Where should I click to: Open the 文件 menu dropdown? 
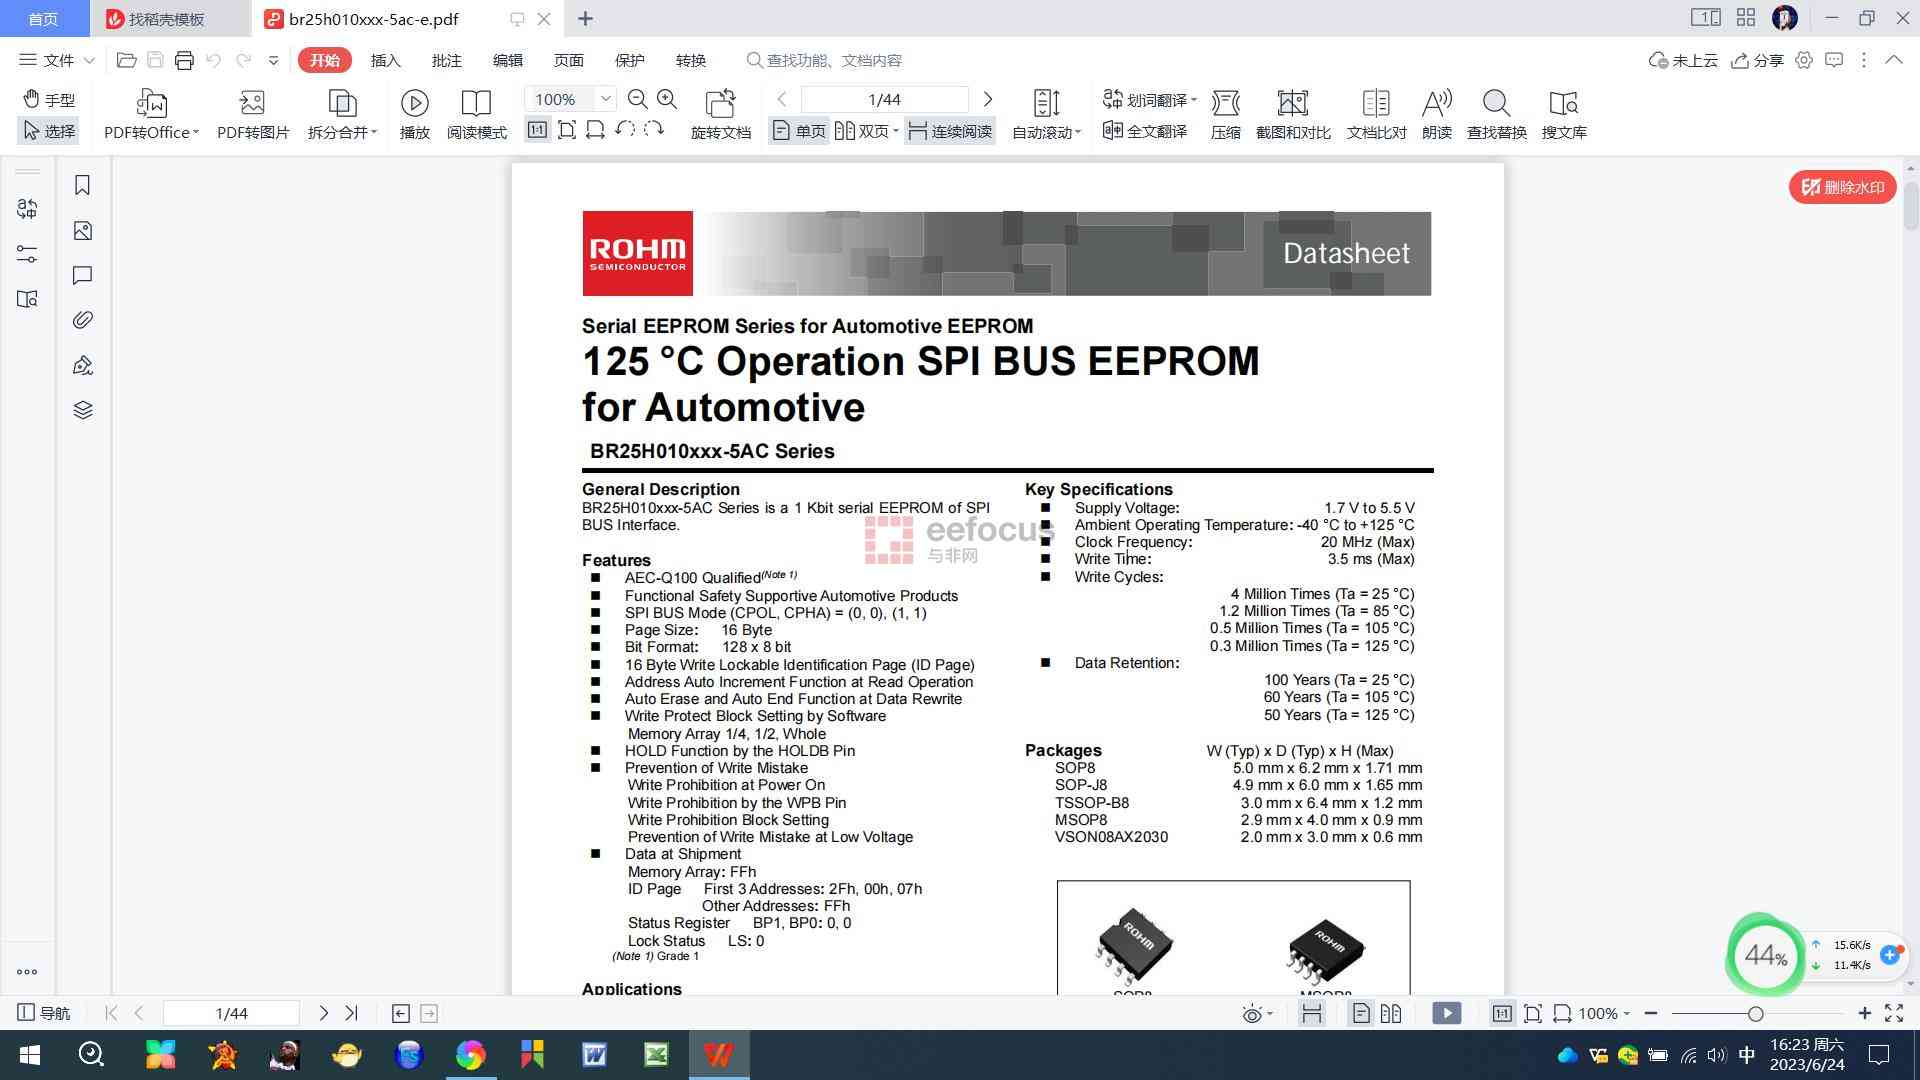point(57,60)
